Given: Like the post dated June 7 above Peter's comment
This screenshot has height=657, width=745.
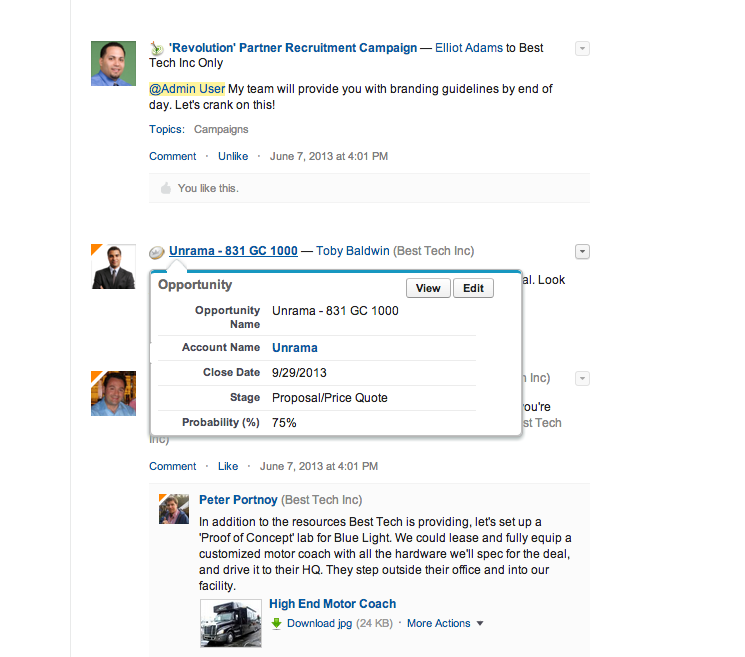Looking at the screenshot, I should pos(228,466).
